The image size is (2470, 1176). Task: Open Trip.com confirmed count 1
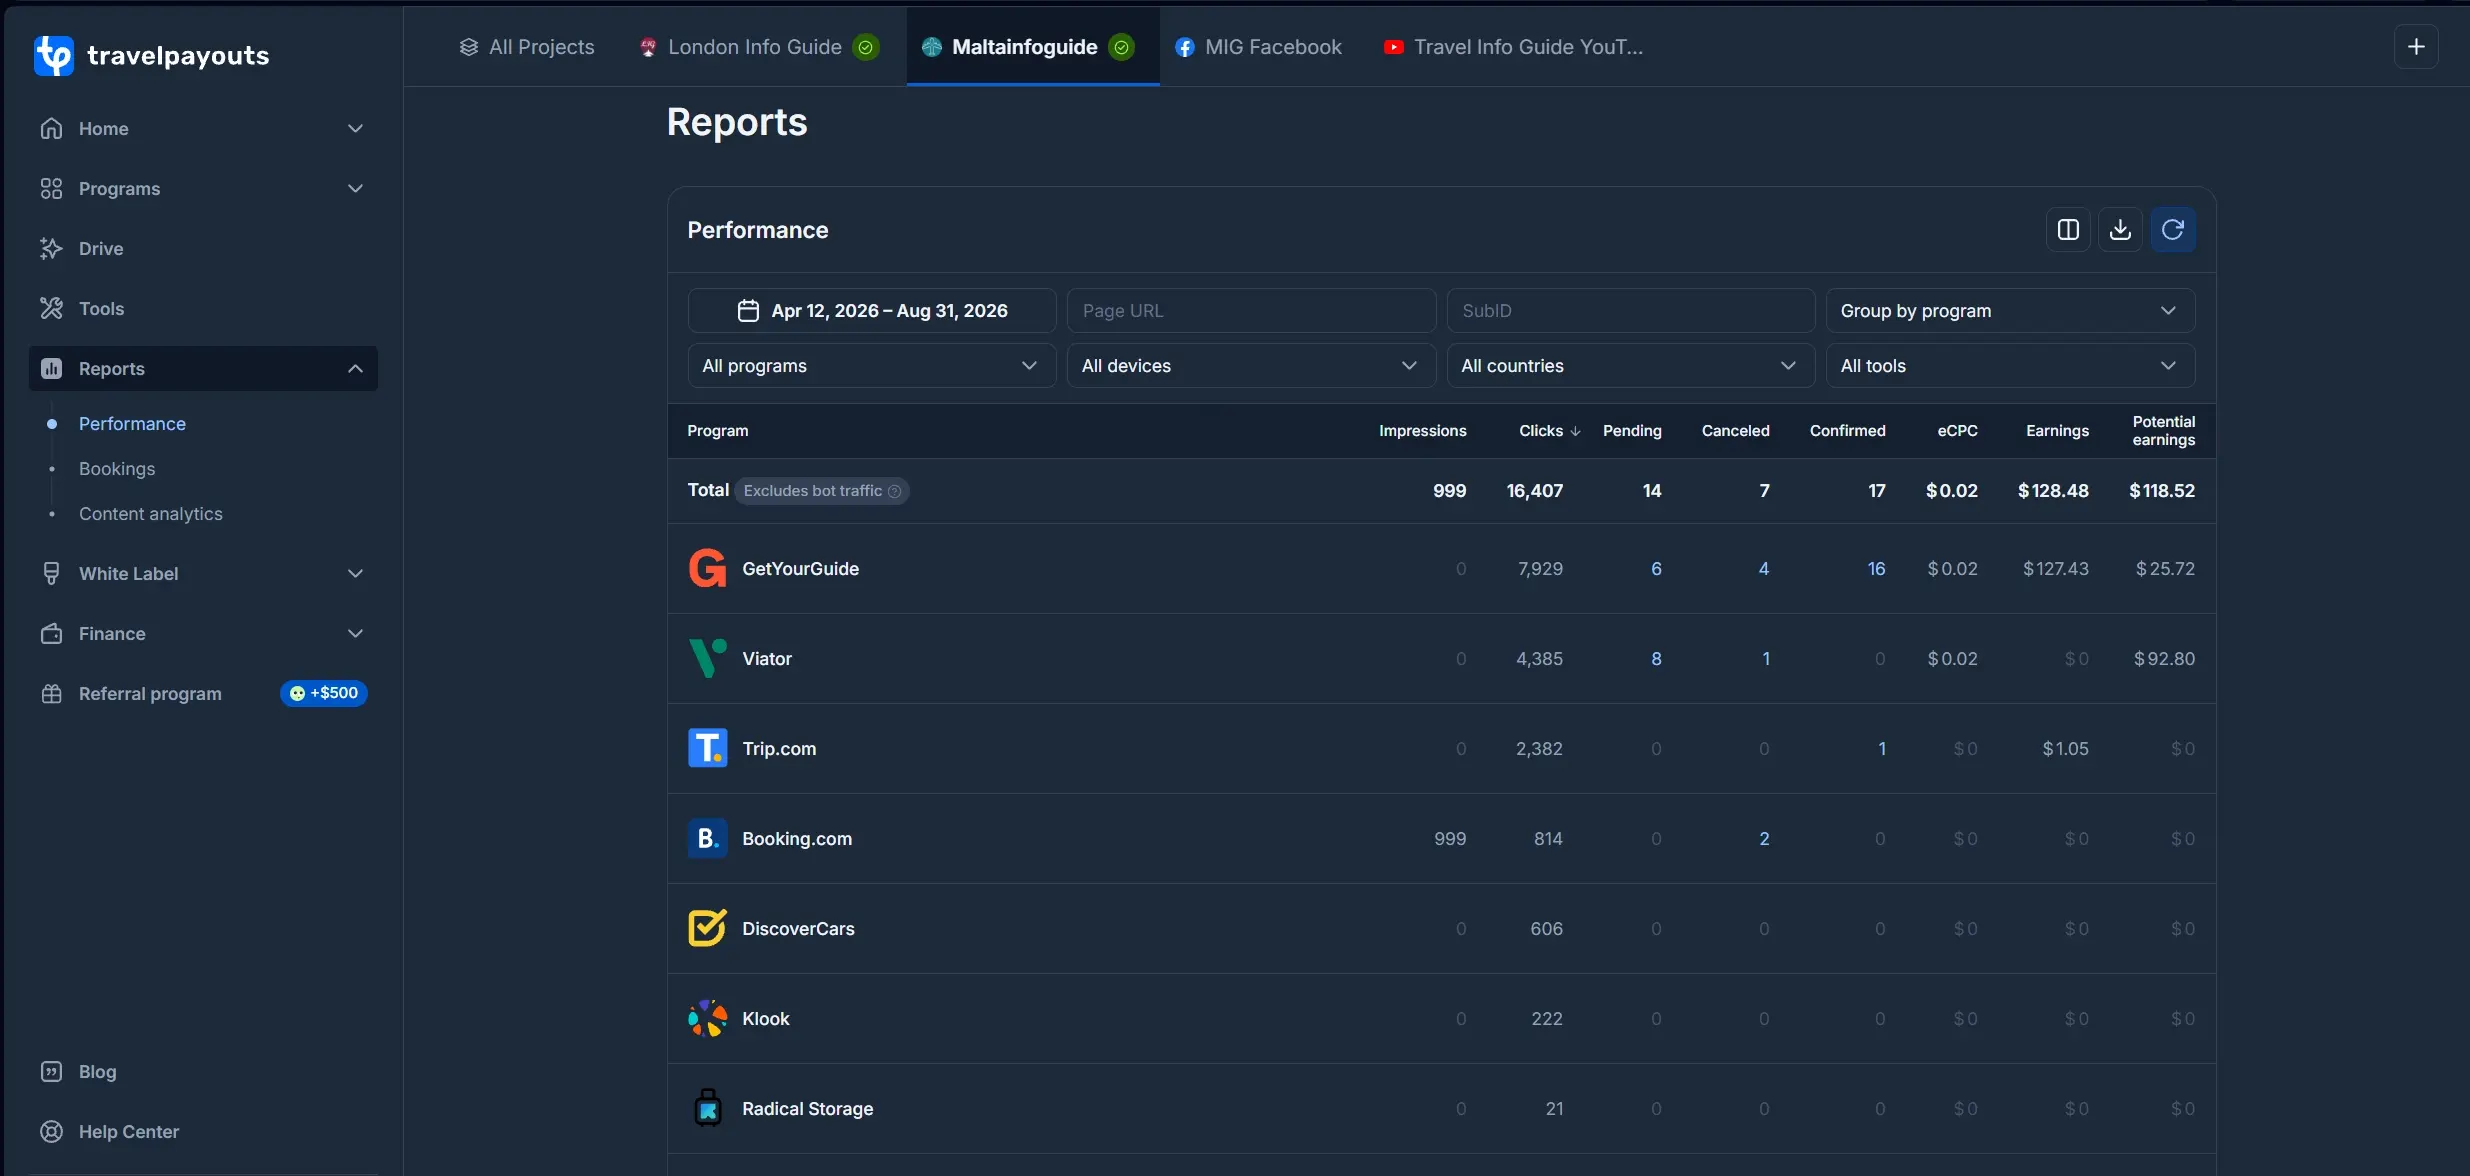point(1882,749)
